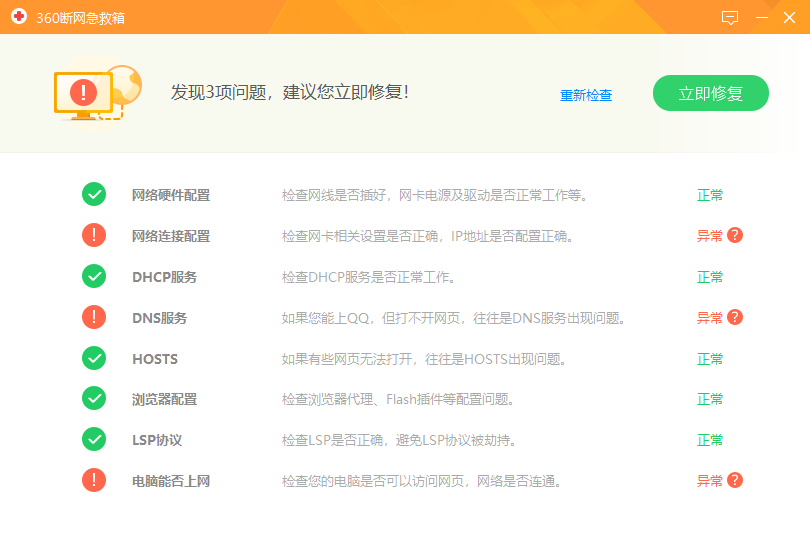The width and height of the screenshot is (810, 535).
Task: Click the 立即修复 repair button
Action: point(710,93)
